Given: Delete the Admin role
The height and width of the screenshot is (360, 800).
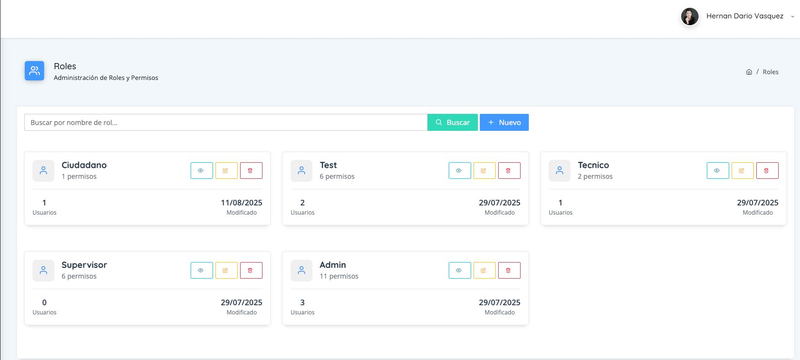Looking at the screenshot, I should [x=509, y=271].
